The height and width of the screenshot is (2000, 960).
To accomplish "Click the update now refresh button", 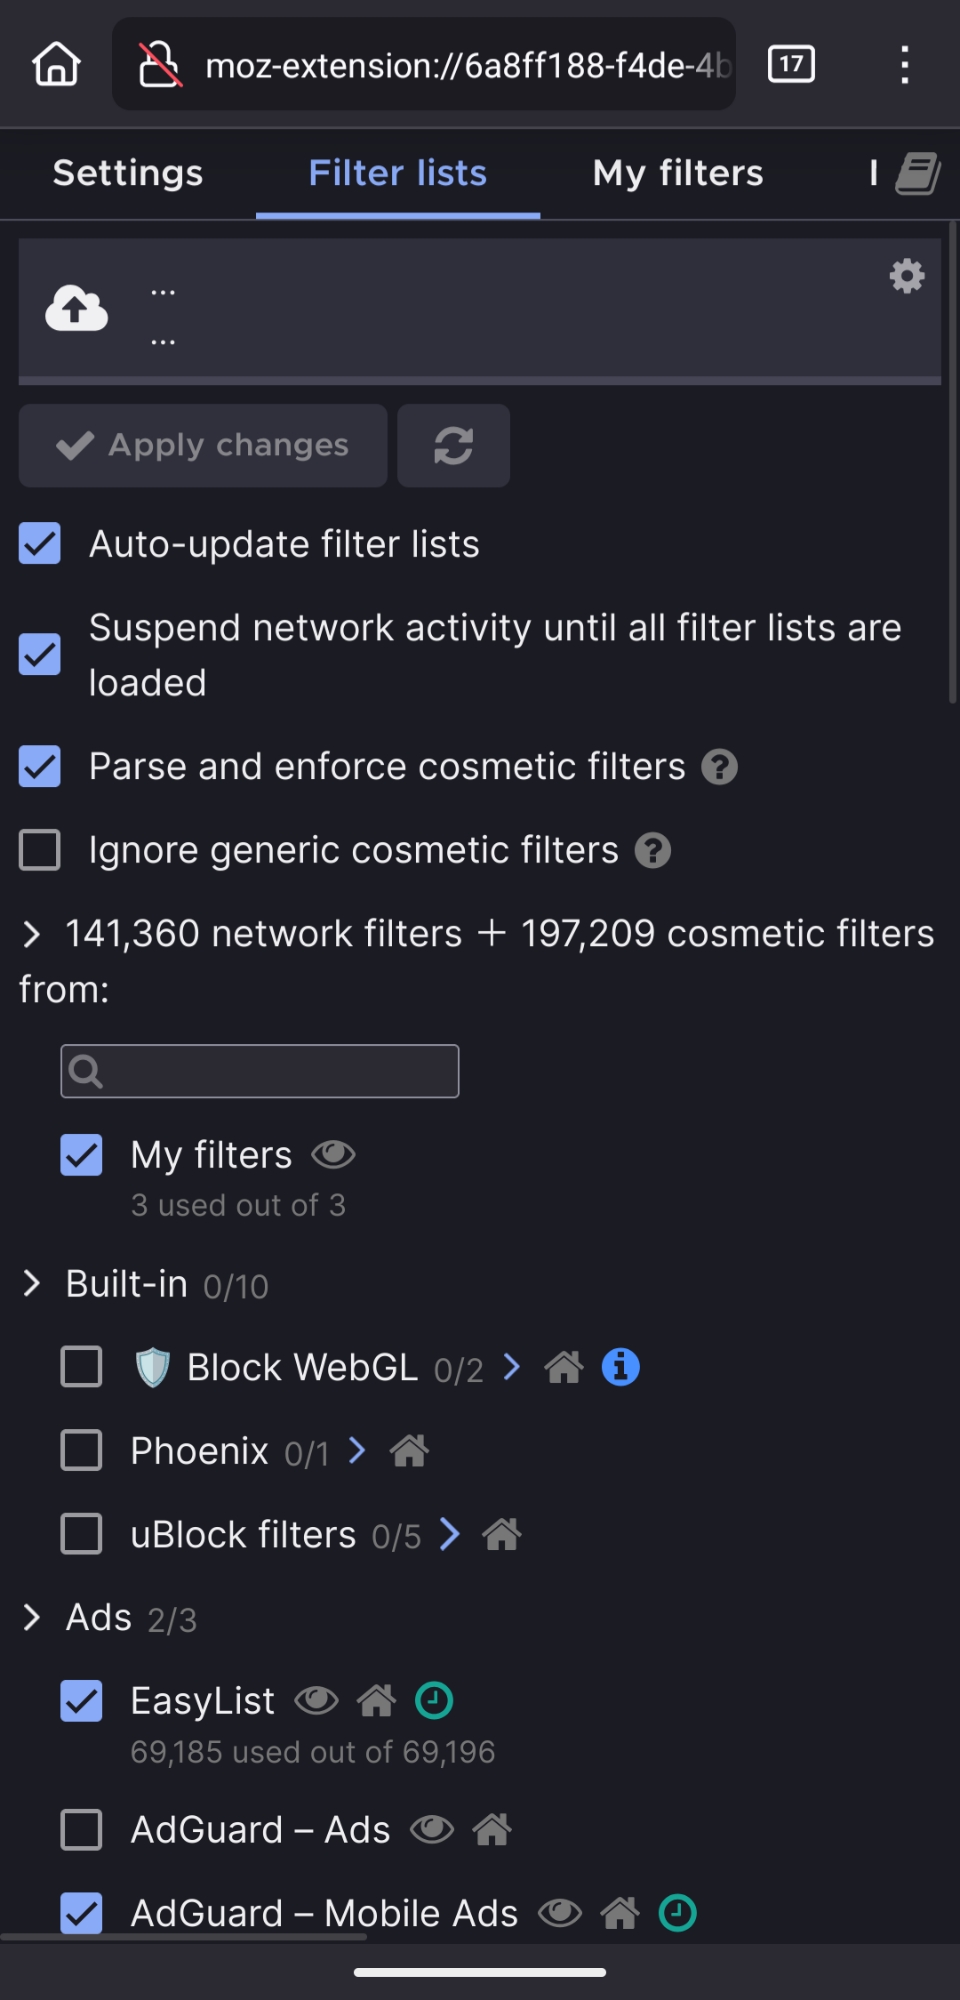I will point(453,446).
